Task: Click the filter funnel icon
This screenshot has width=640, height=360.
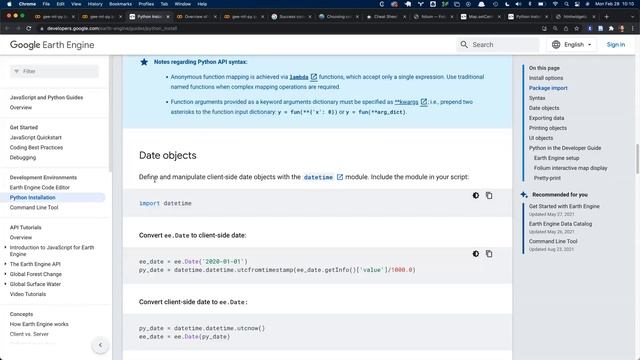Action: [x=16, y=71]
